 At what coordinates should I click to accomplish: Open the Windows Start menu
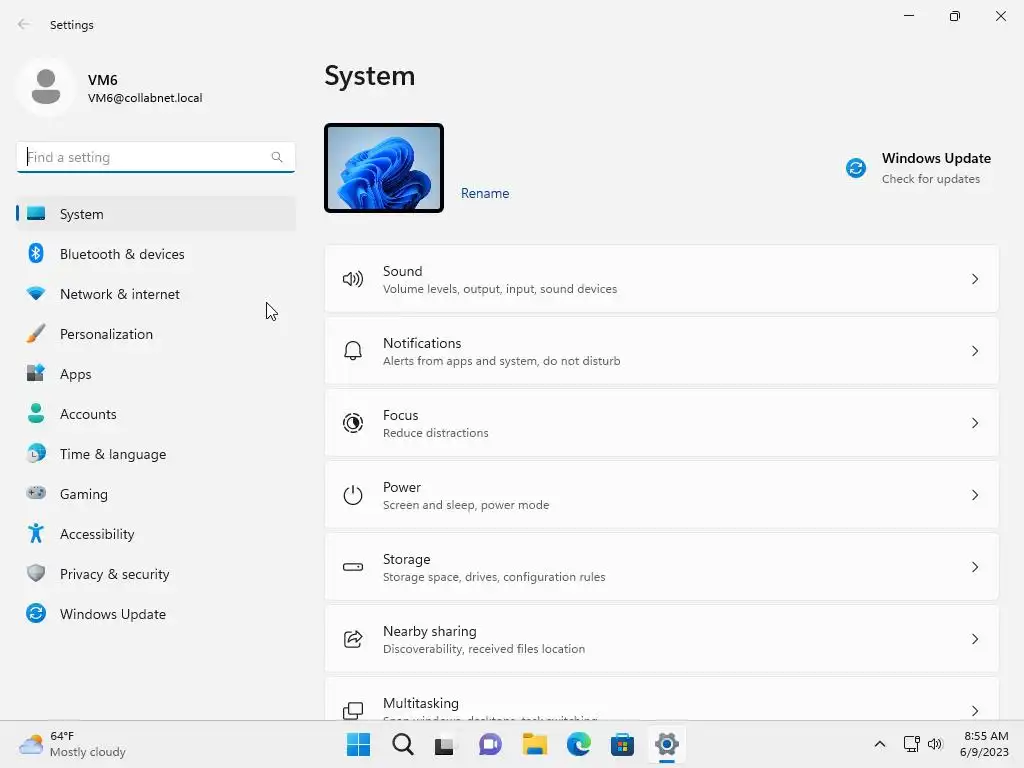coord(358,744)
